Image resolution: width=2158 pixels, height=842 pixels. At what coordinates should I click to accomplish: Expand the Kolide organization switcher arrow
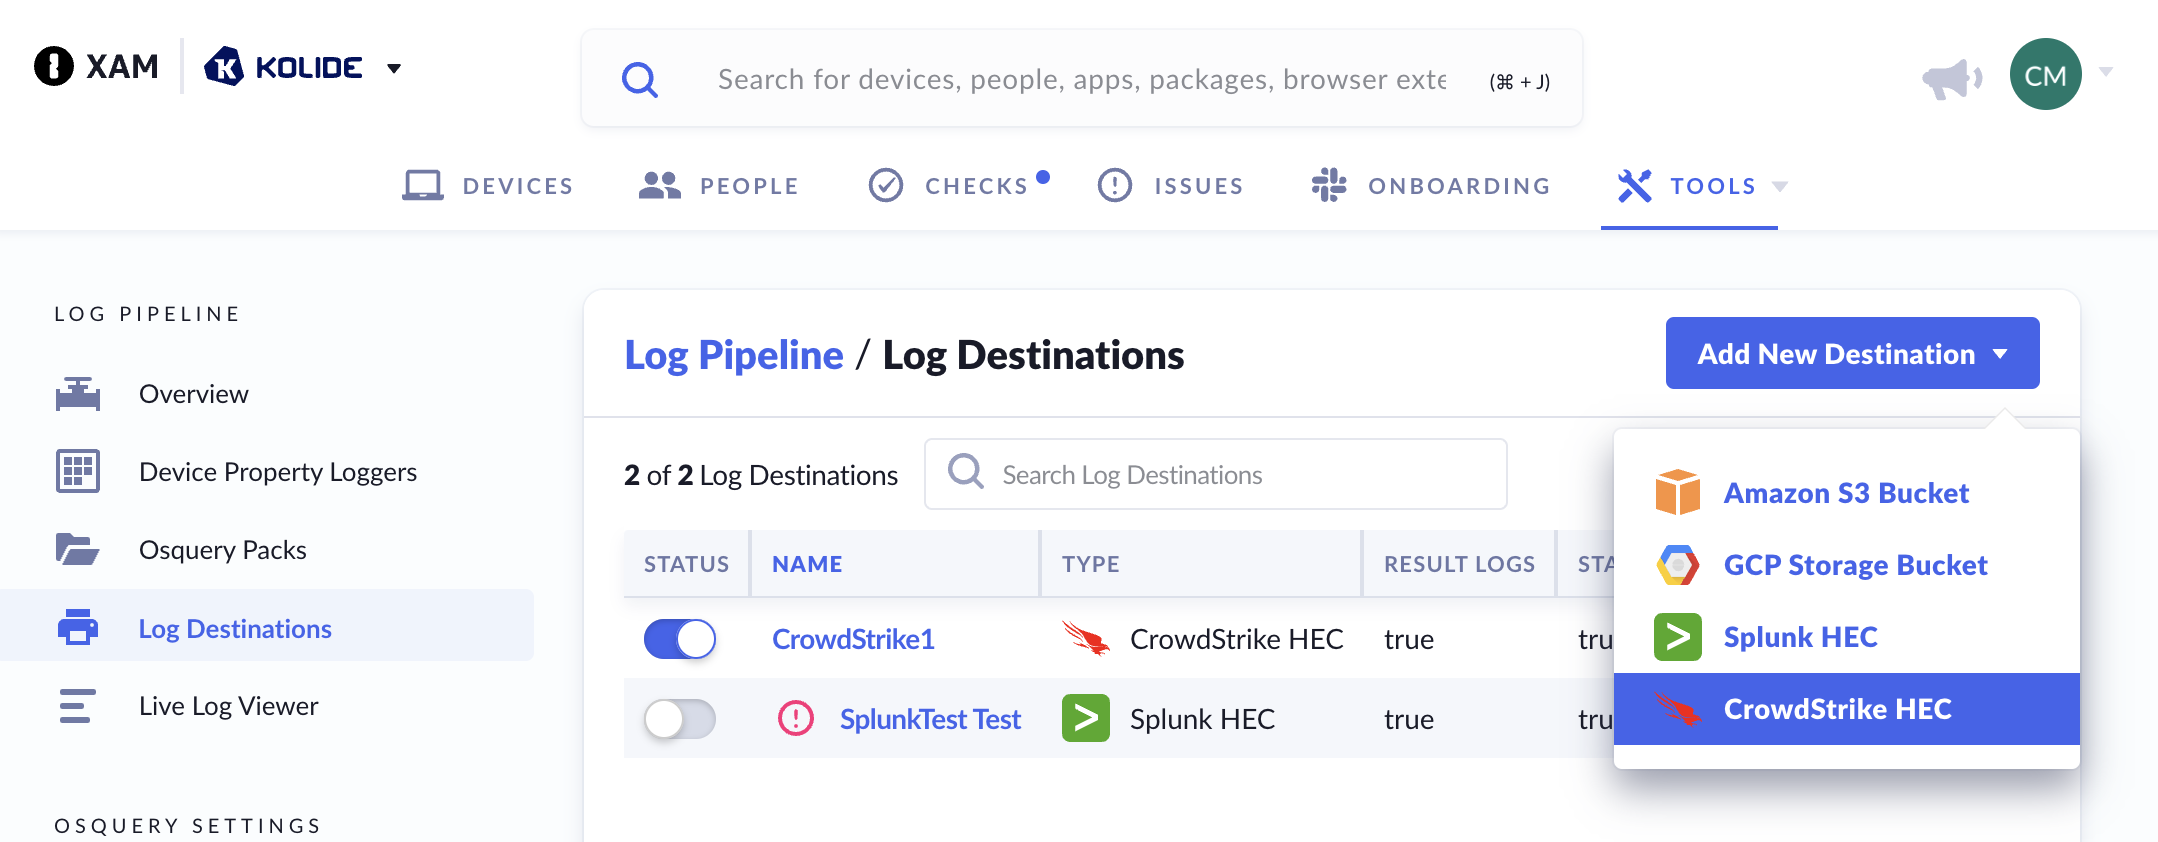(394, 69)
